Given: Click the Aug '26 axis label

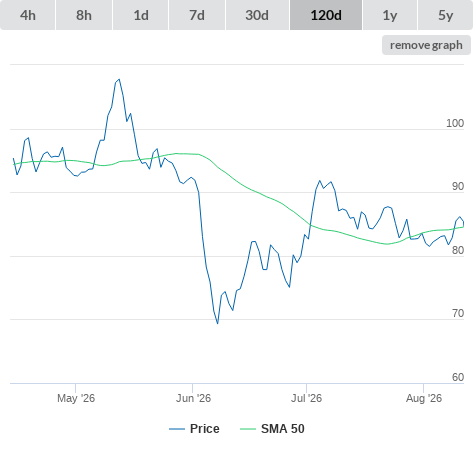Looking at the screenshot, I should click(424, 398).
